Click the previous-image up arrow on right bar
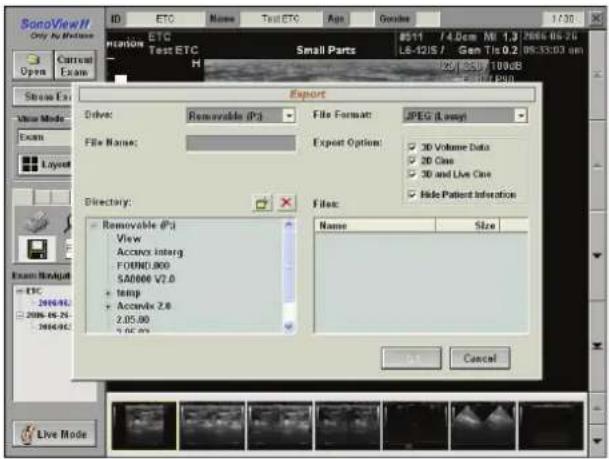The height and width of the screenshot is (459, 609). pos(597,165)
